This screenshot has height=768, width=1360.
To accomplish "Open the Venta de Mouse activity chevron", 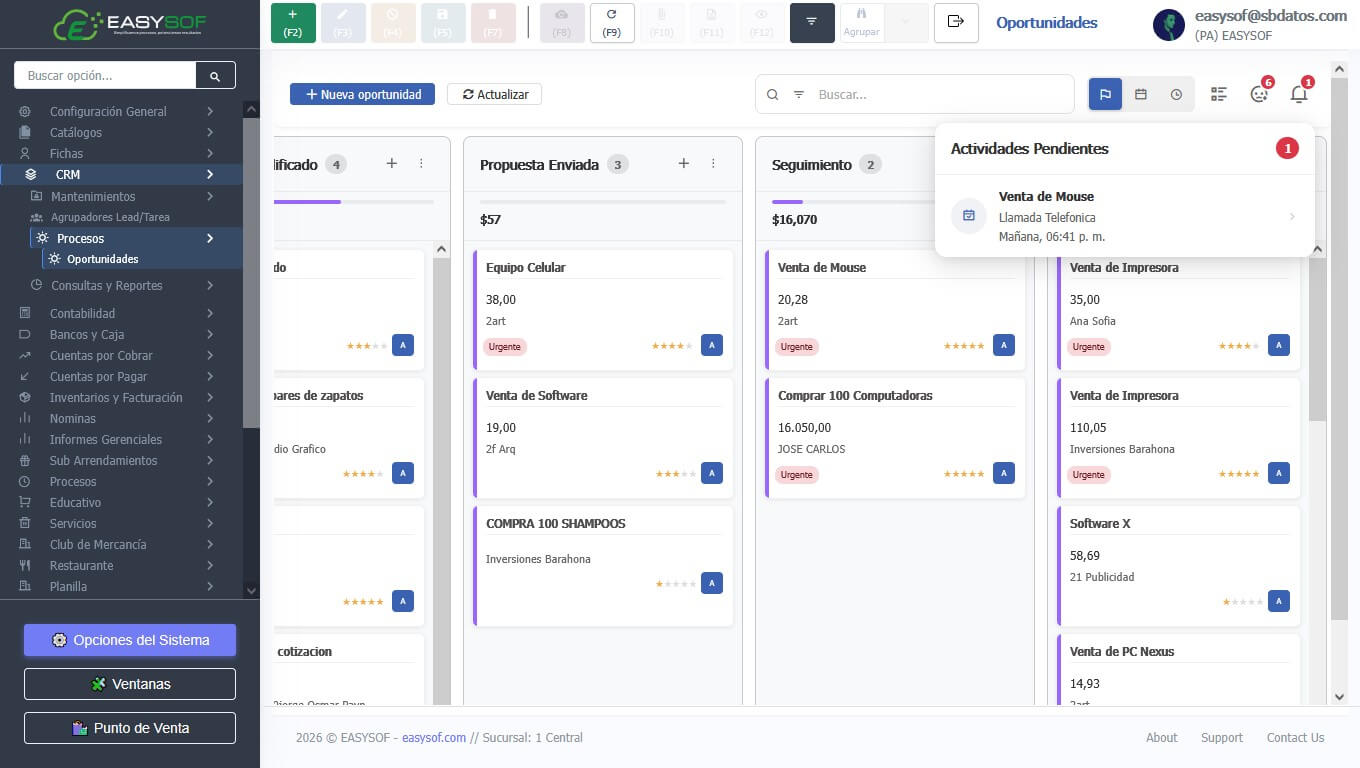I will pos(1292,217).
